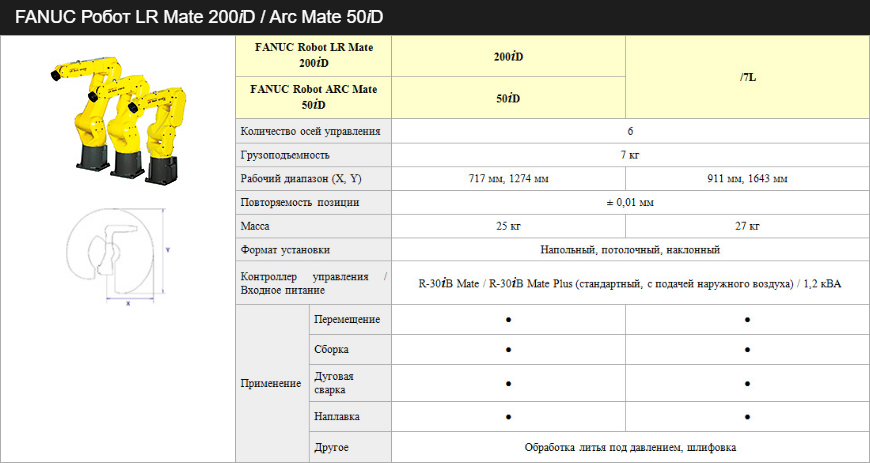Screen dimensions: 870x463
Task: Click the Дуговая сварка bullet under 200iD
Action: click(x=508, y=383)
